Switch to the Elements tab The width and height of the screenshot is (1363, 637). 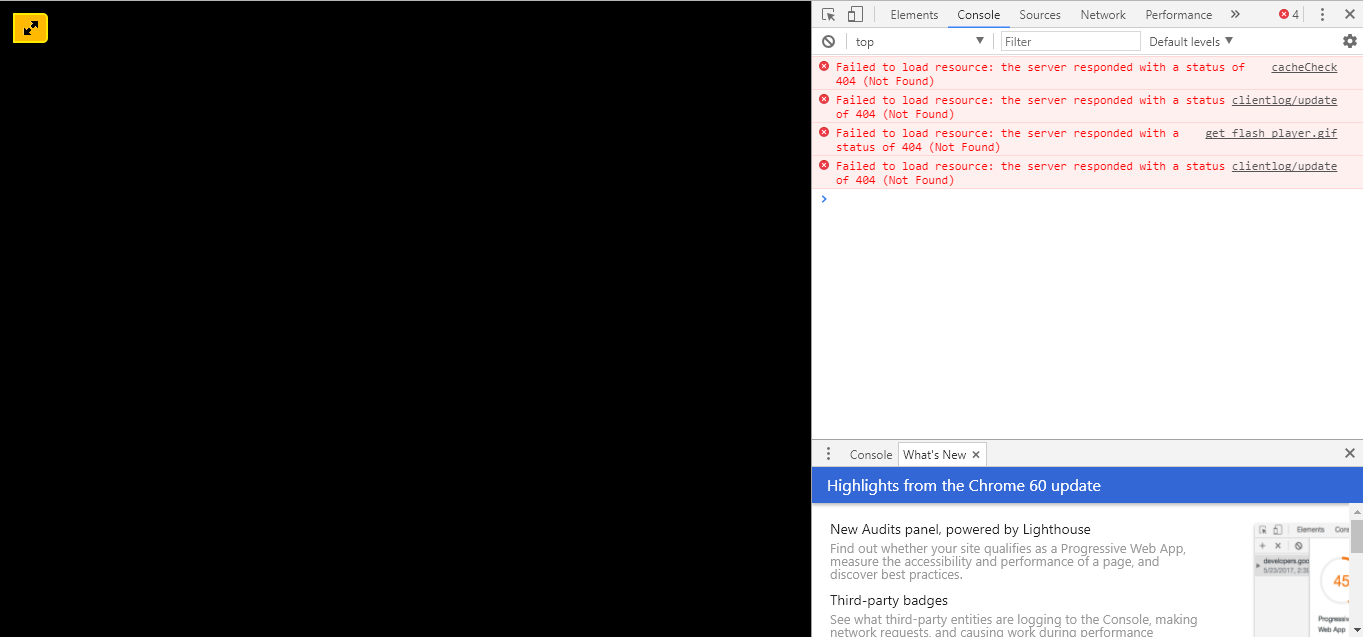(914, 14)
